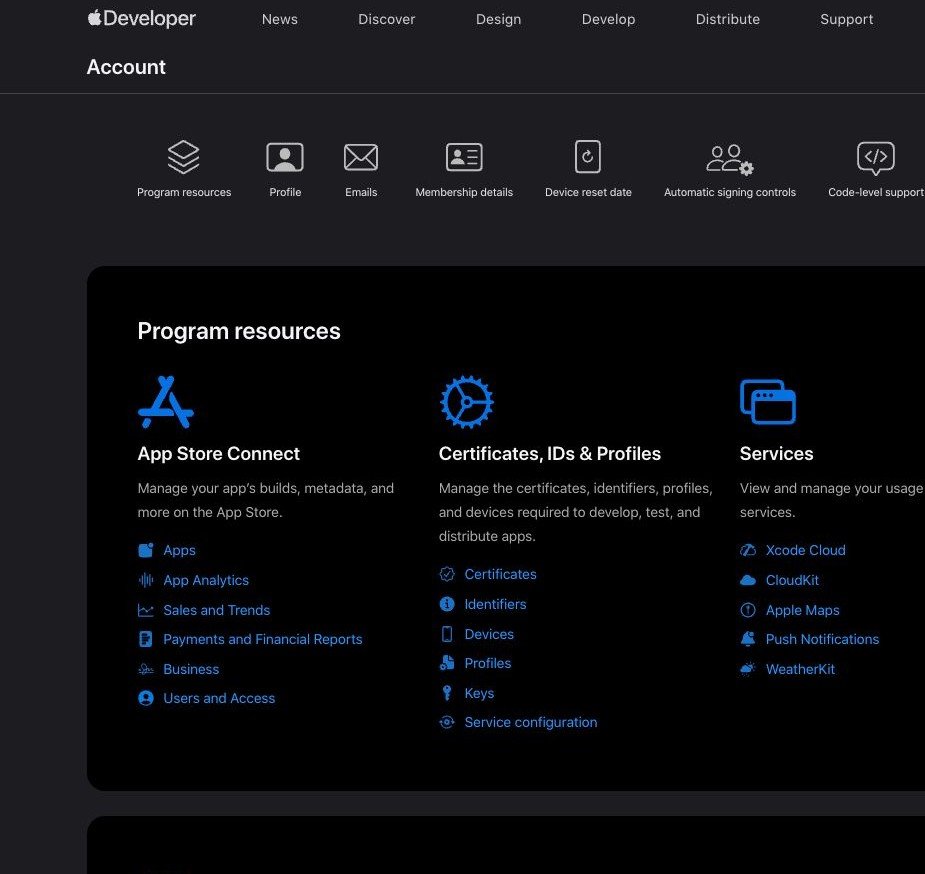925x874 pixels.
Task: Open Sales and Trends link
Action: click(x=217, y=610)
